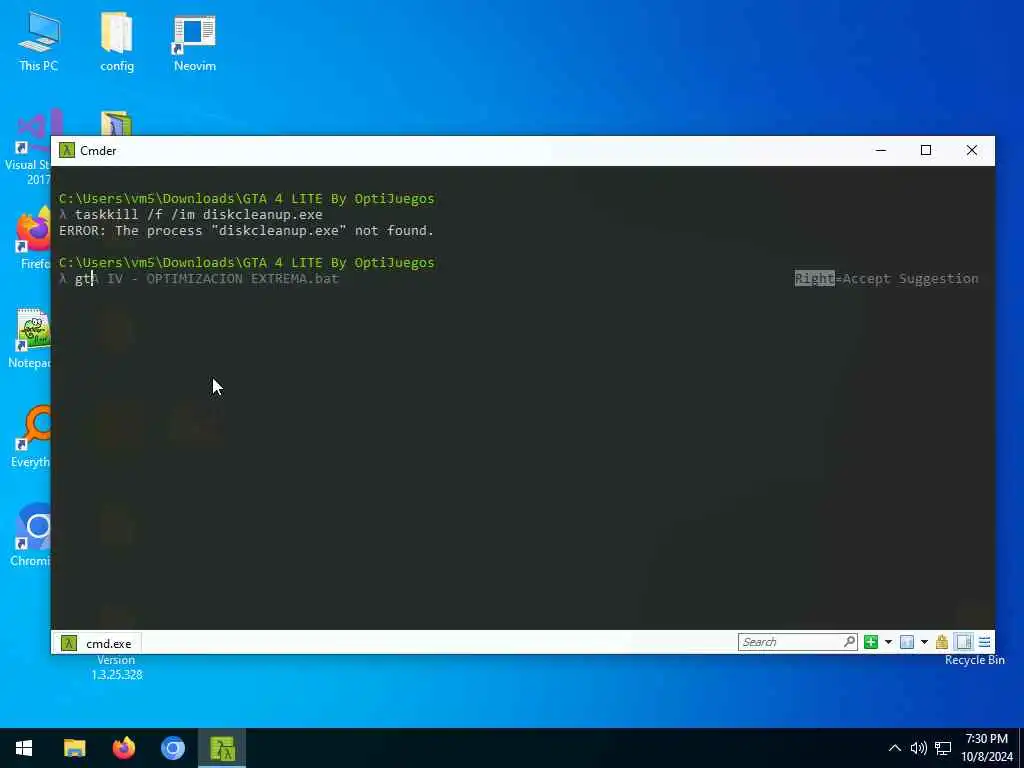Image resolution: width=1024 pixels, height=768 pixels.
Task: Select the Everything desktop shortcut
Action: (x=30, y=438)
